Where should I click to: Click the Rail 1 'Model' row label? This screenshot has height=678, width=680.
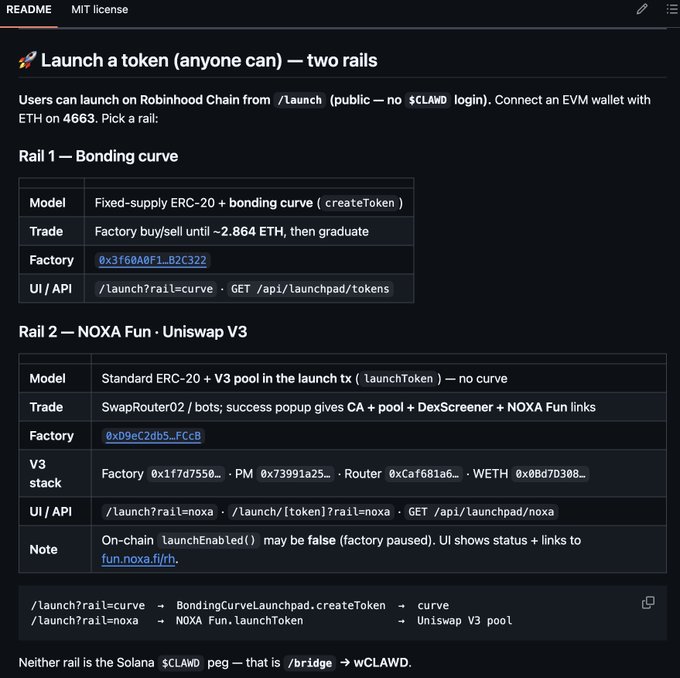pos(47,203)
